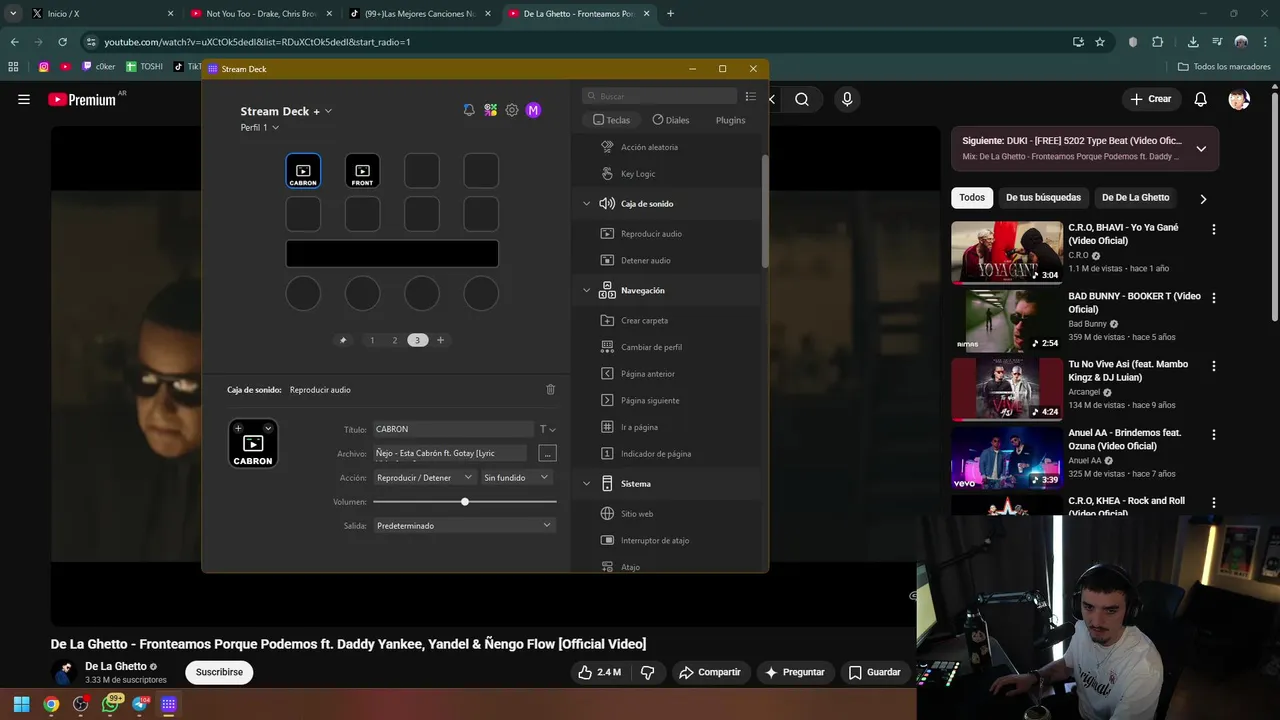
Task: Open title text formatting T dropdown
Action: point(547,429)
